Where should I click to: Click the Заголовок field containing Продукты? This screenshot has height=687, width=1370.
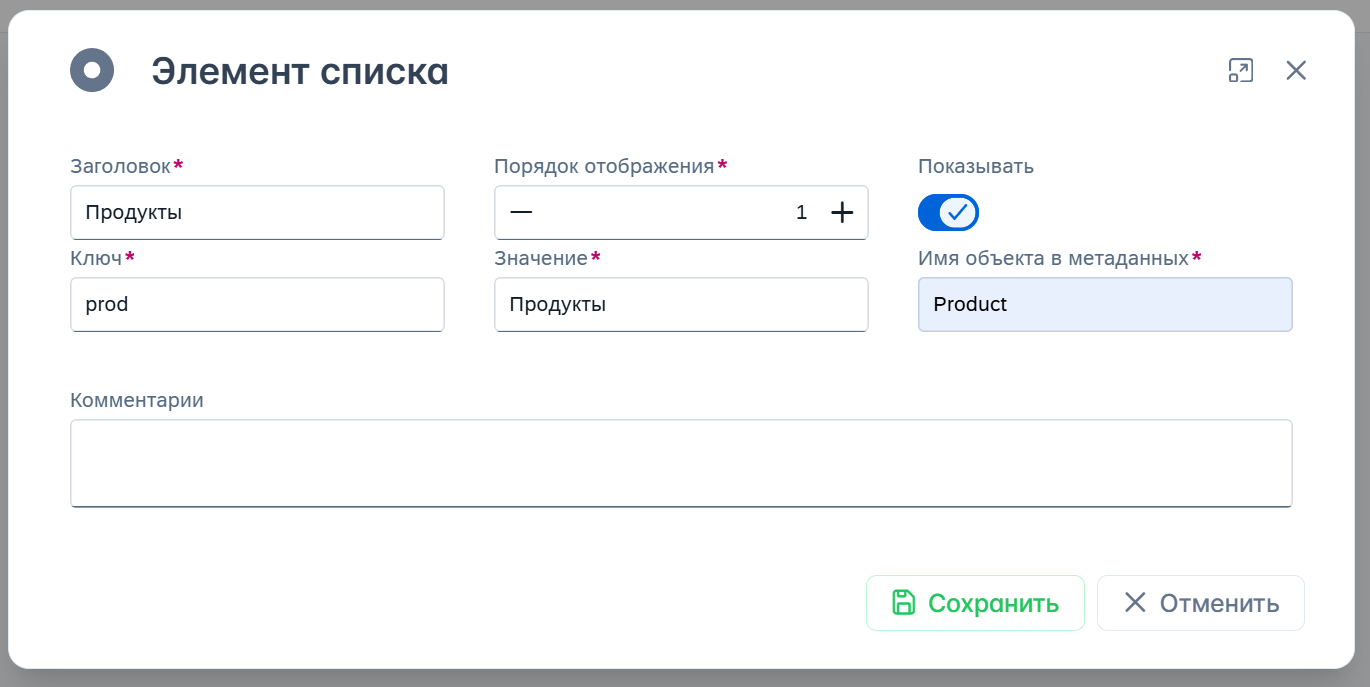pos(257,212)
